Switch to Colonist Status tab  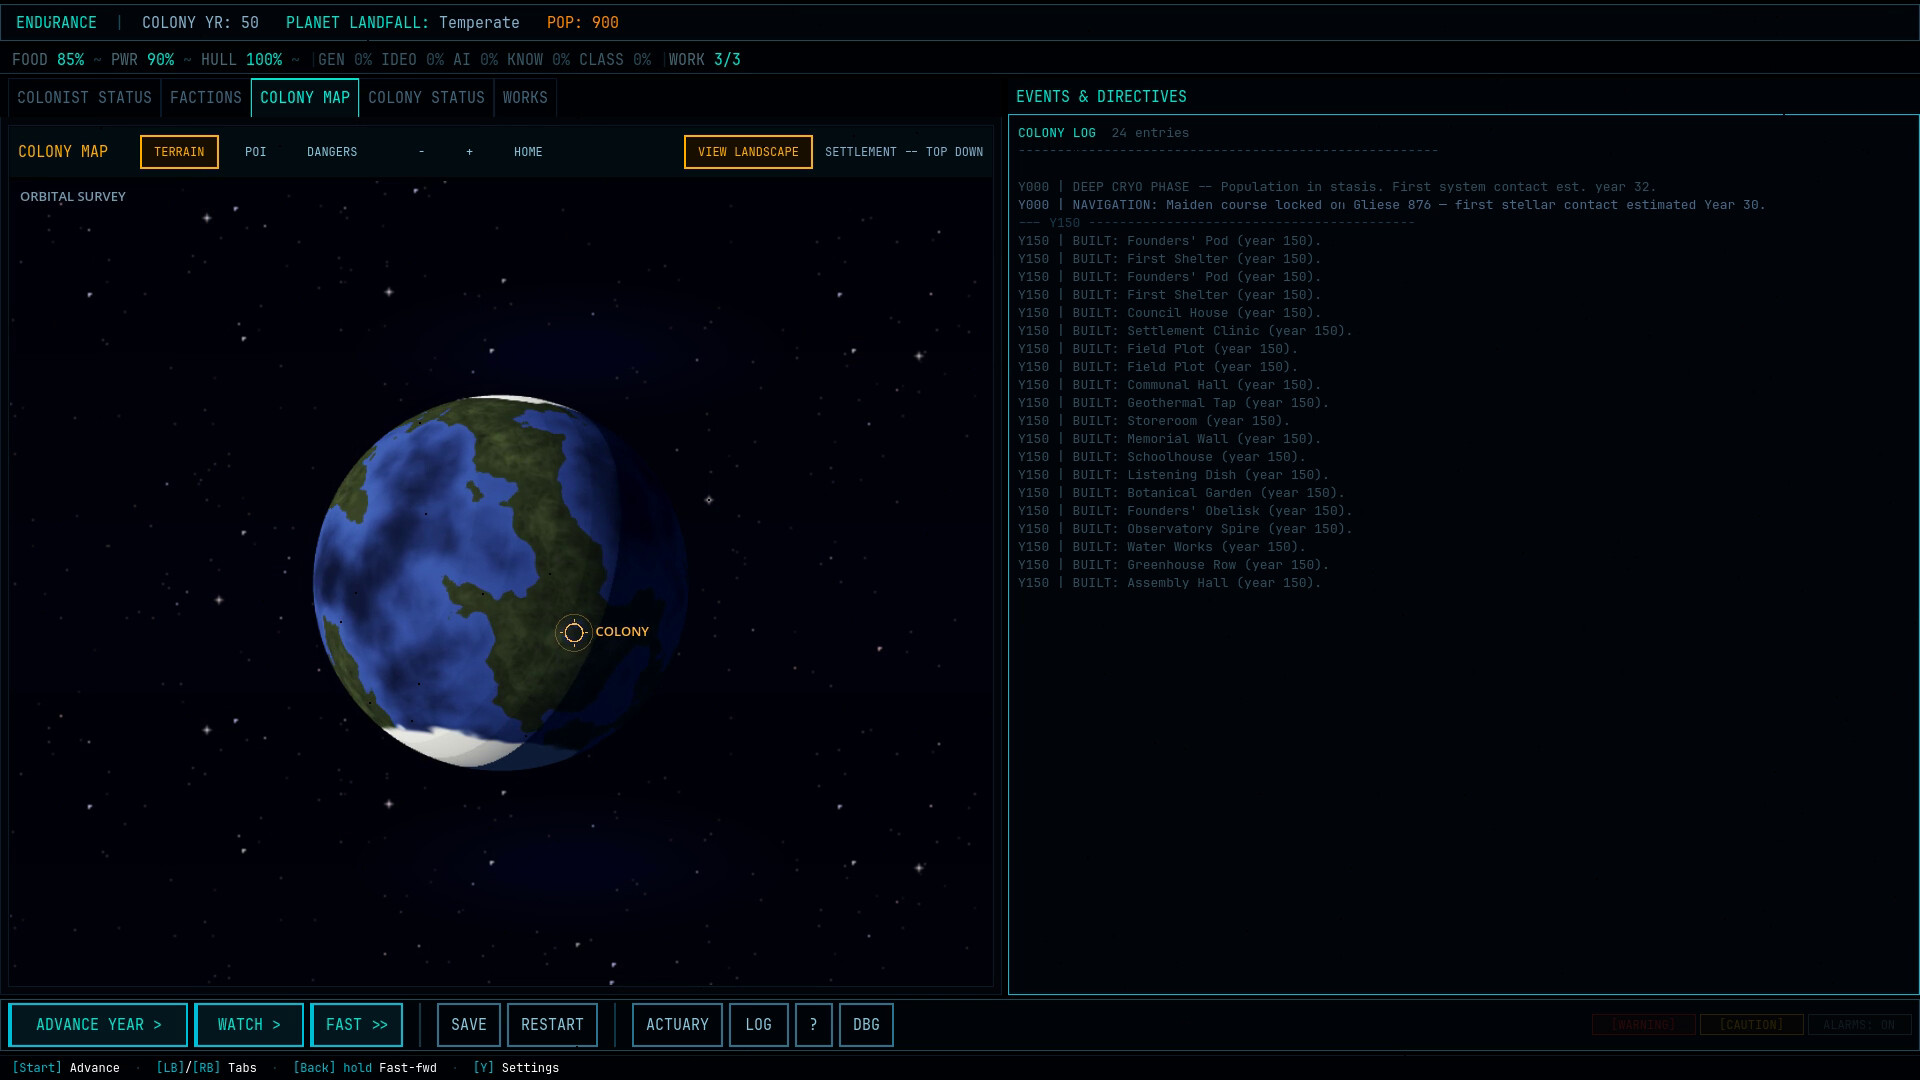click(84, 98)
